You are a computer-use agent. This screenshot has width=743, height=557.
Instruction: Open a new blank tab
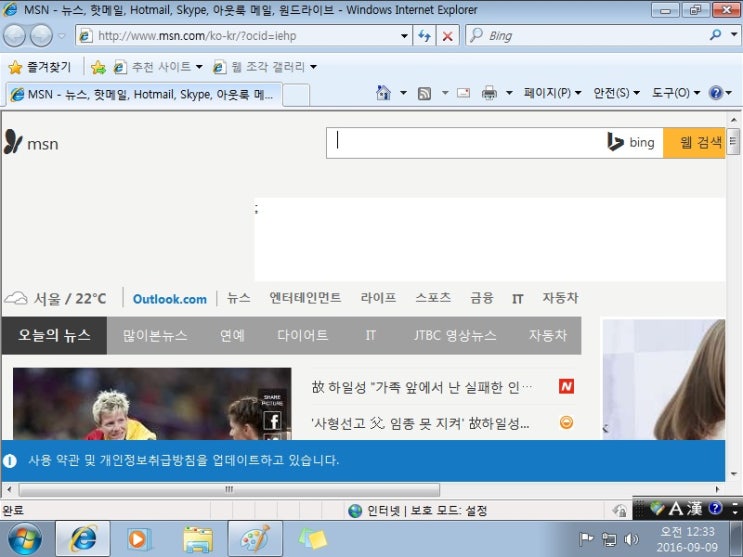click(296, 95)
